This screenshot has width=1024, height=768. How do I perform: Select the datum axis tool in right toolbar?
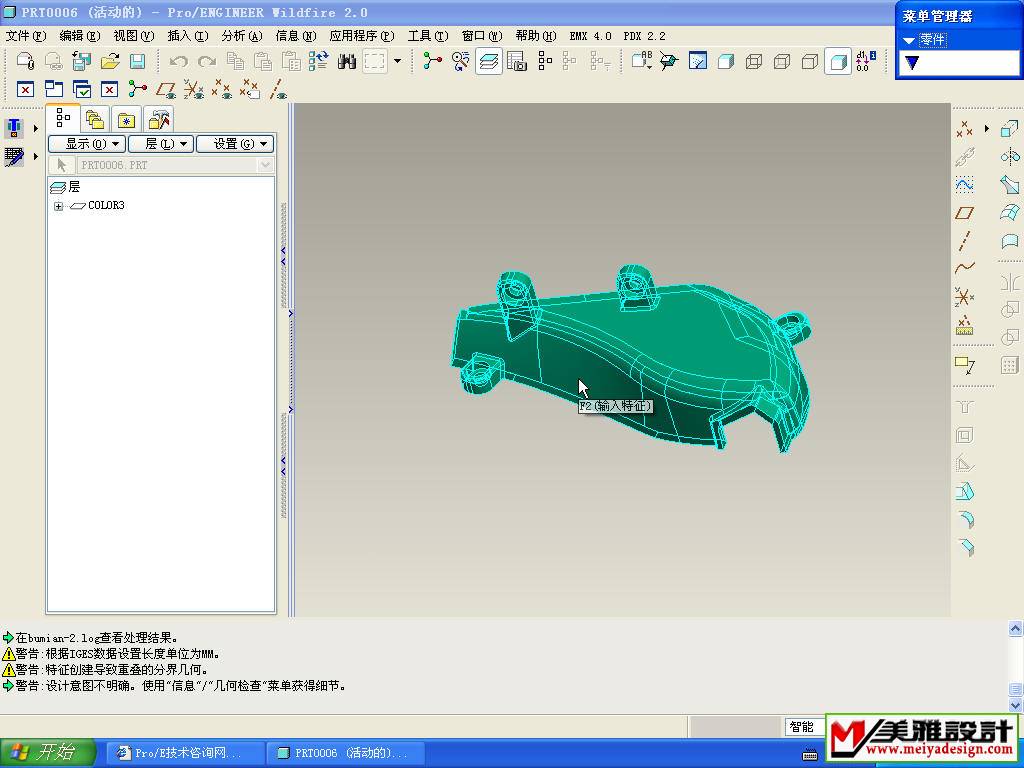click(x=964, y=241)
